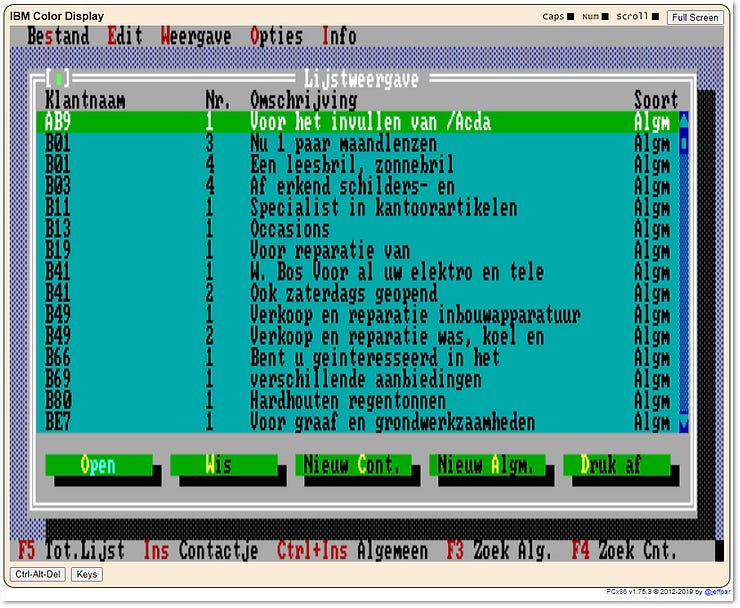
Task: Open the Info menu
Action: tap(339, 36)
